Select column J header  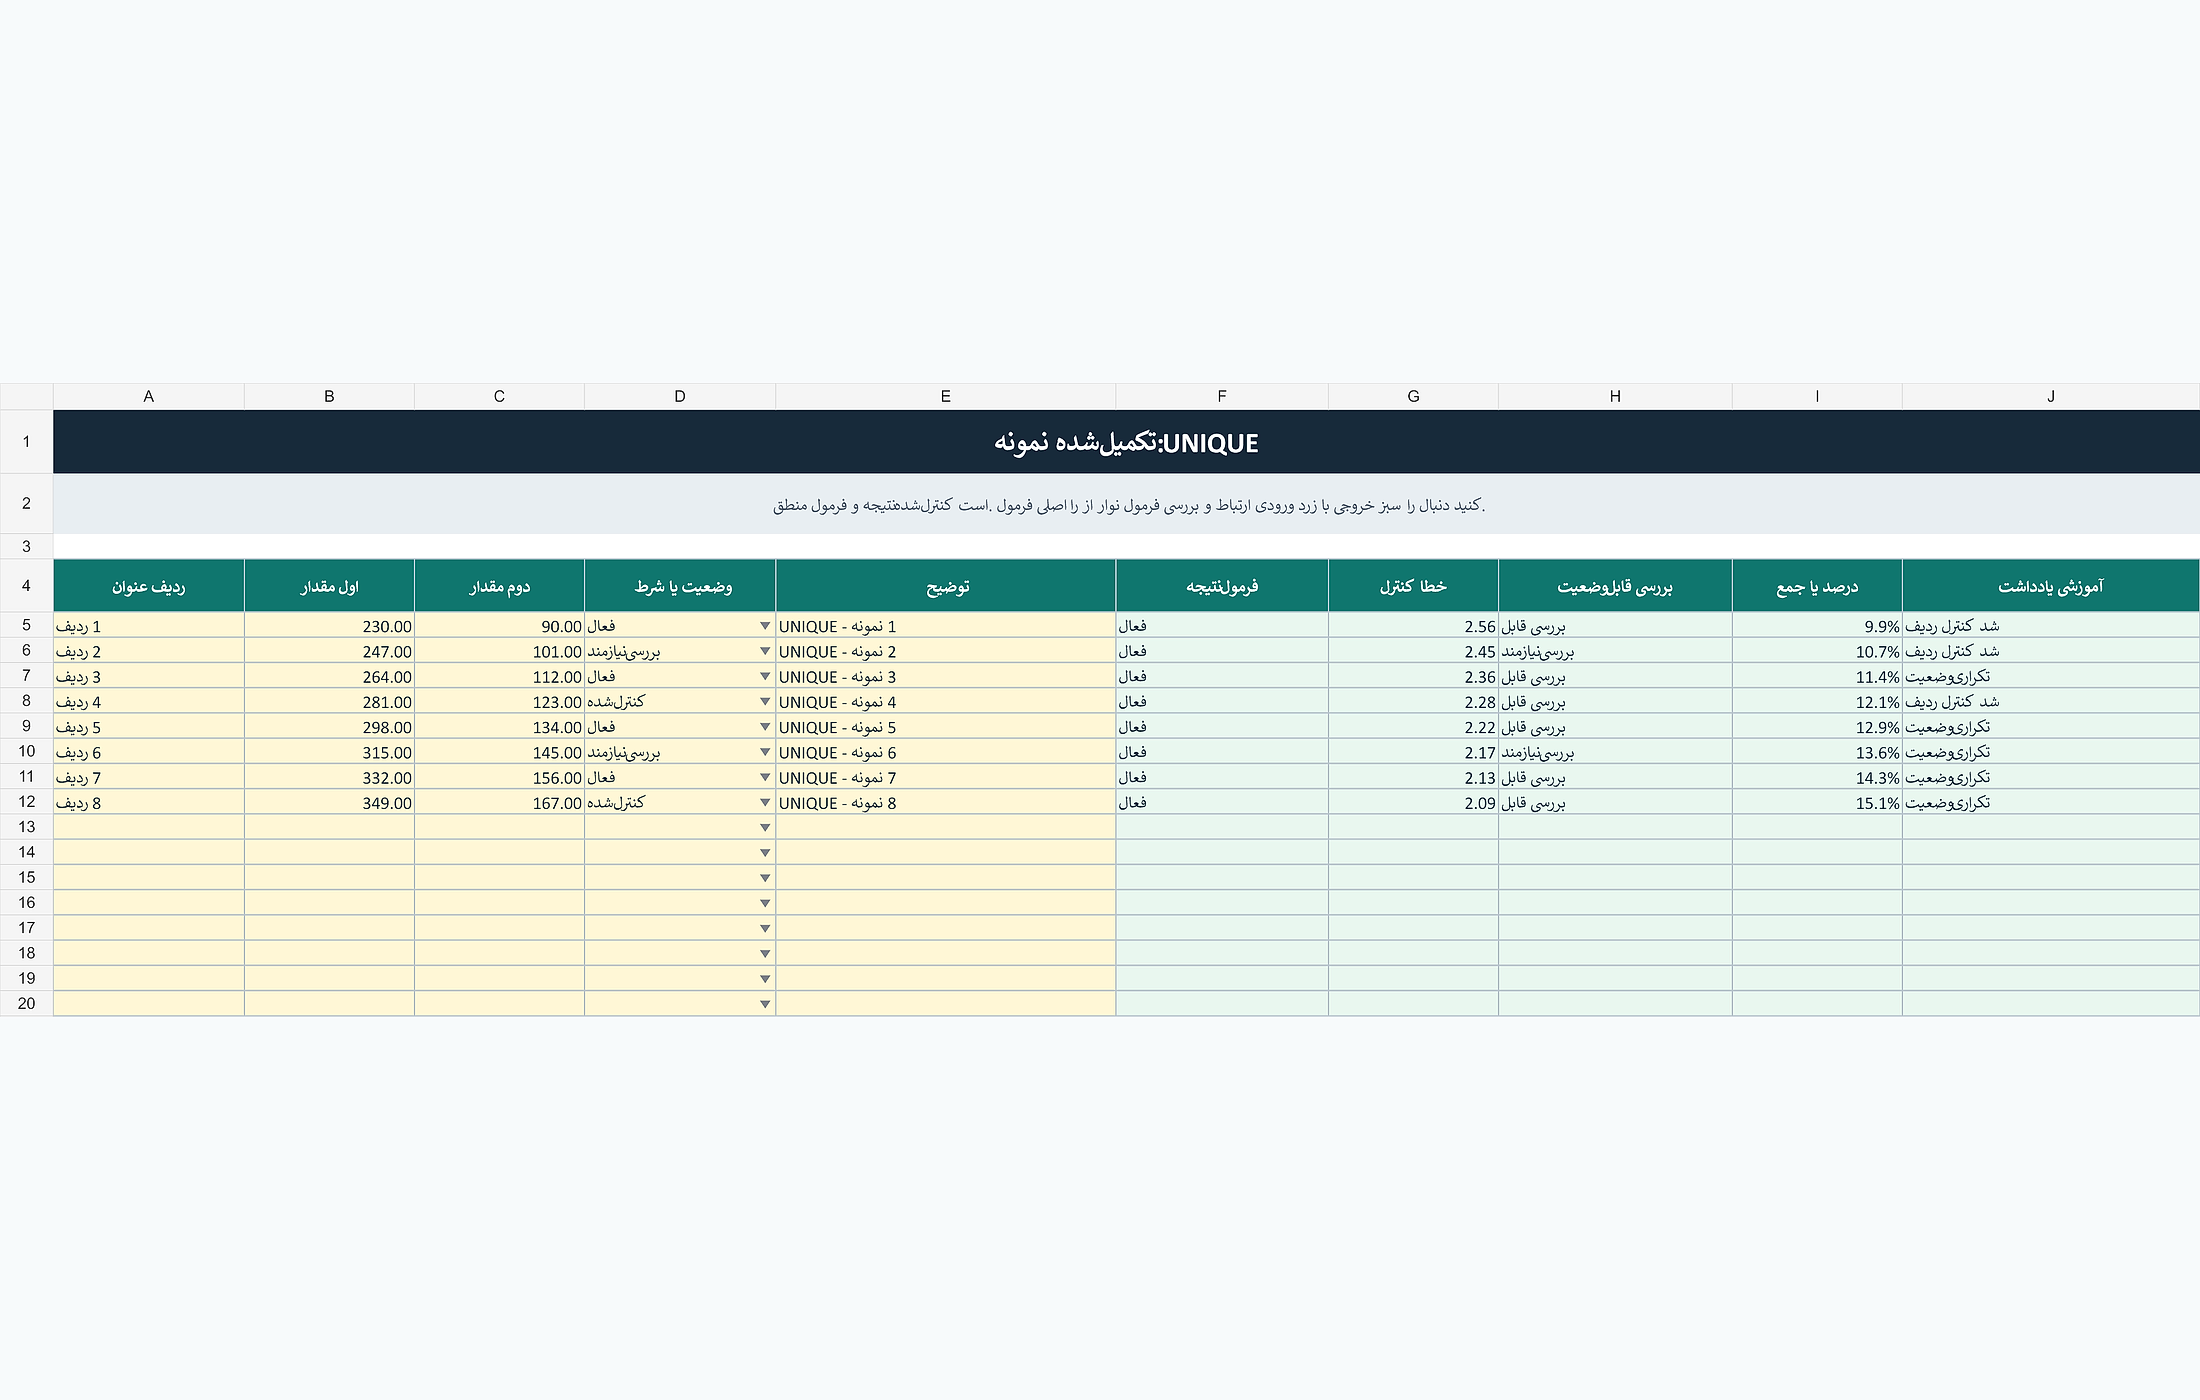pos(2050,396)
